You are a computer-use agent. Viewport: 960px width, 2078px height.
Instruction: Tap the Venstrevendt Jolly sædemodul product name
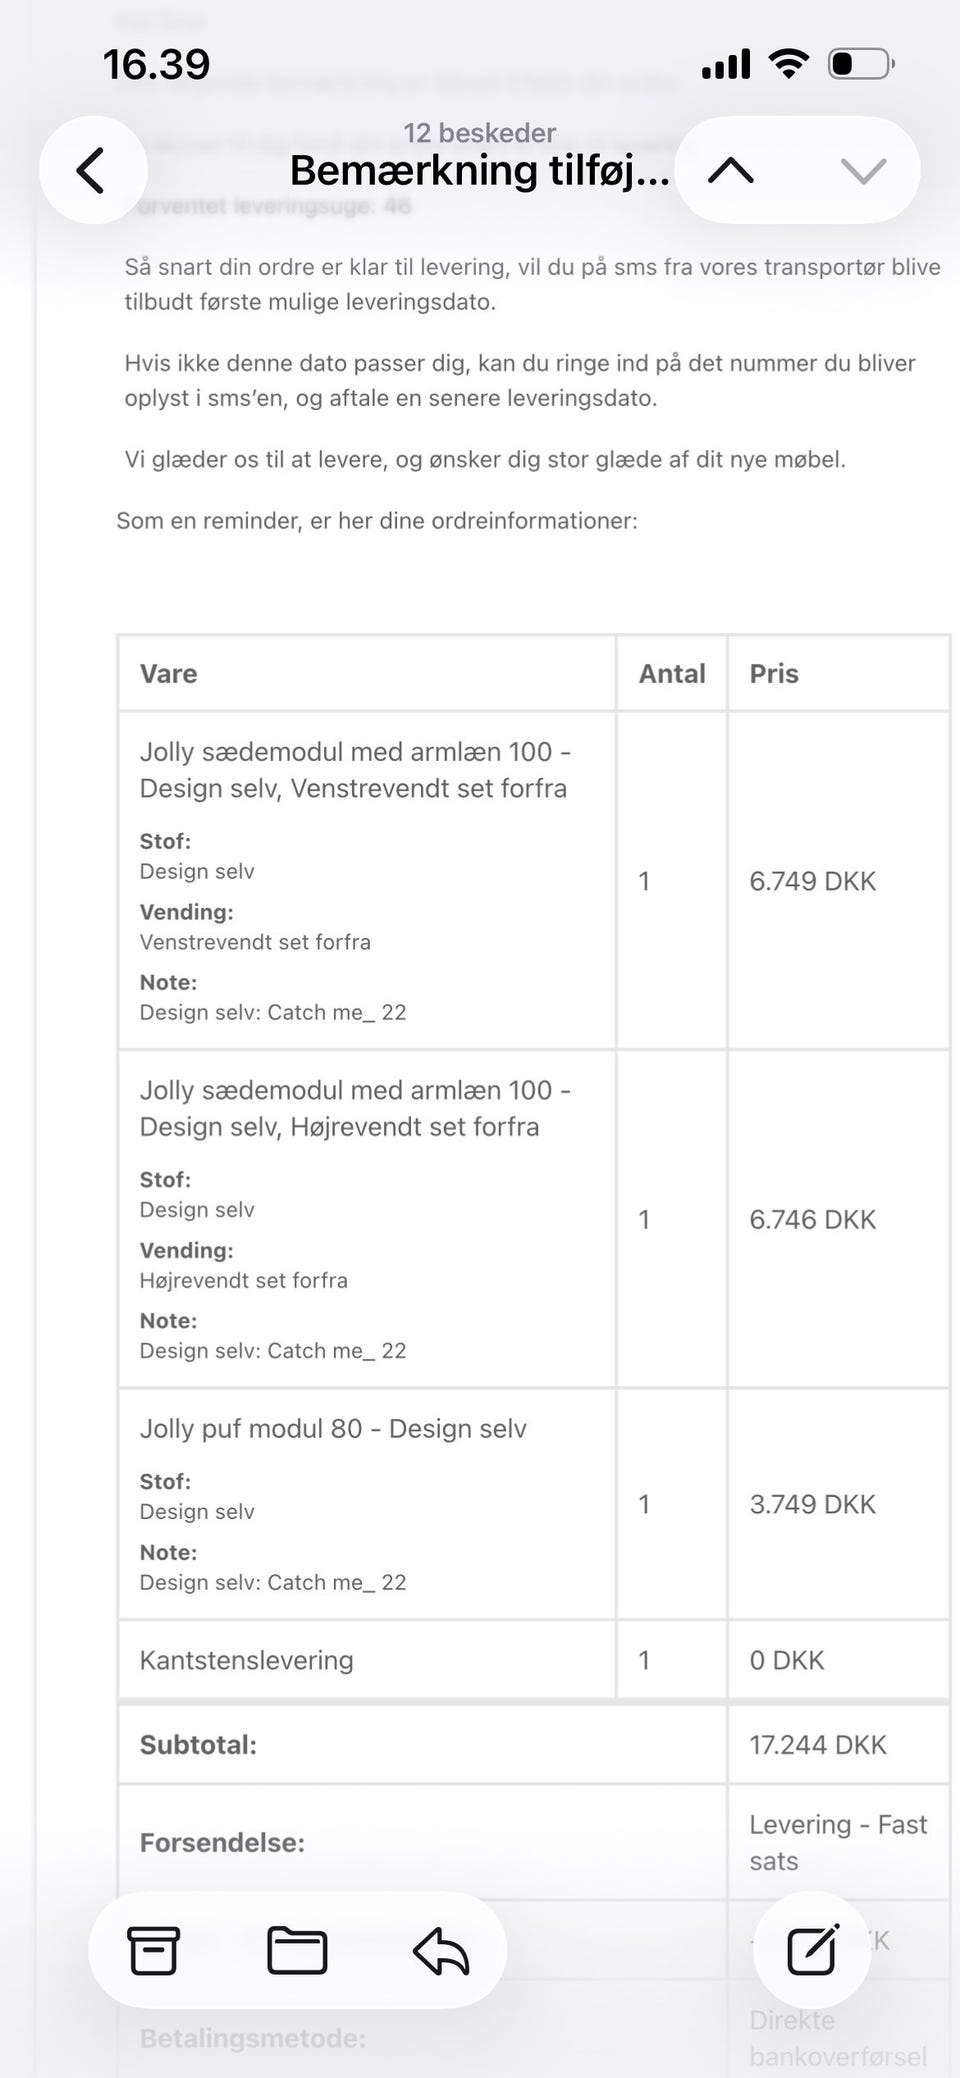point(355,770)
